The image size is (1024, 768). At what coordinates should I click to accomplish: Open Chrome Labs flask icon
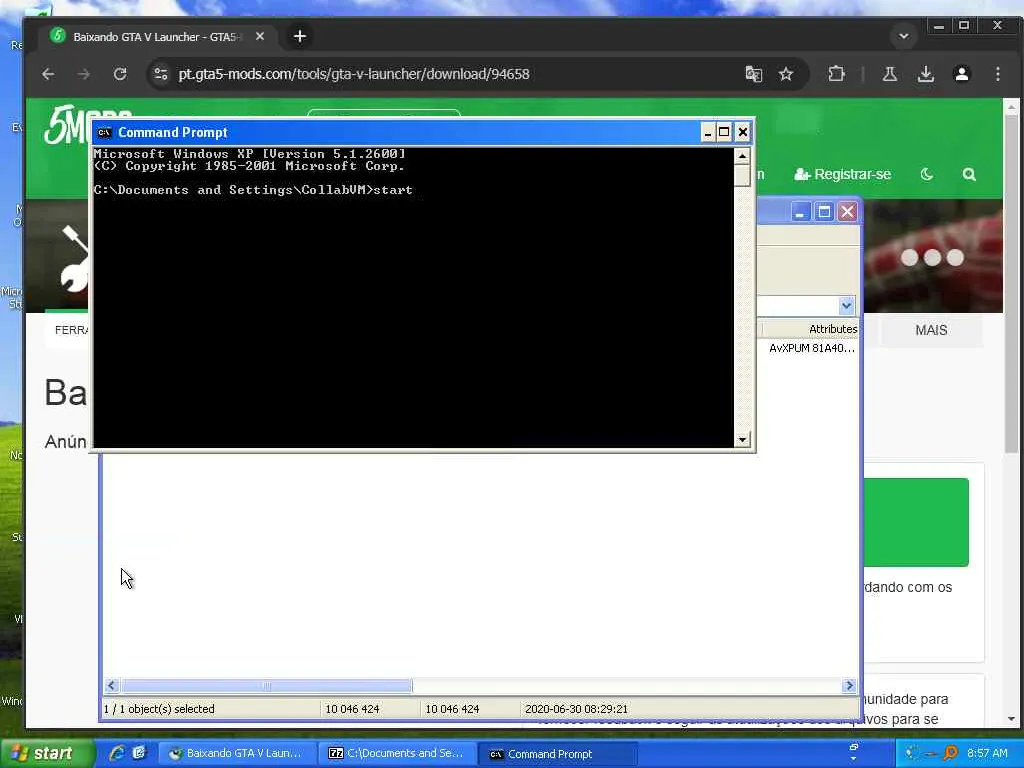(889, 74)
